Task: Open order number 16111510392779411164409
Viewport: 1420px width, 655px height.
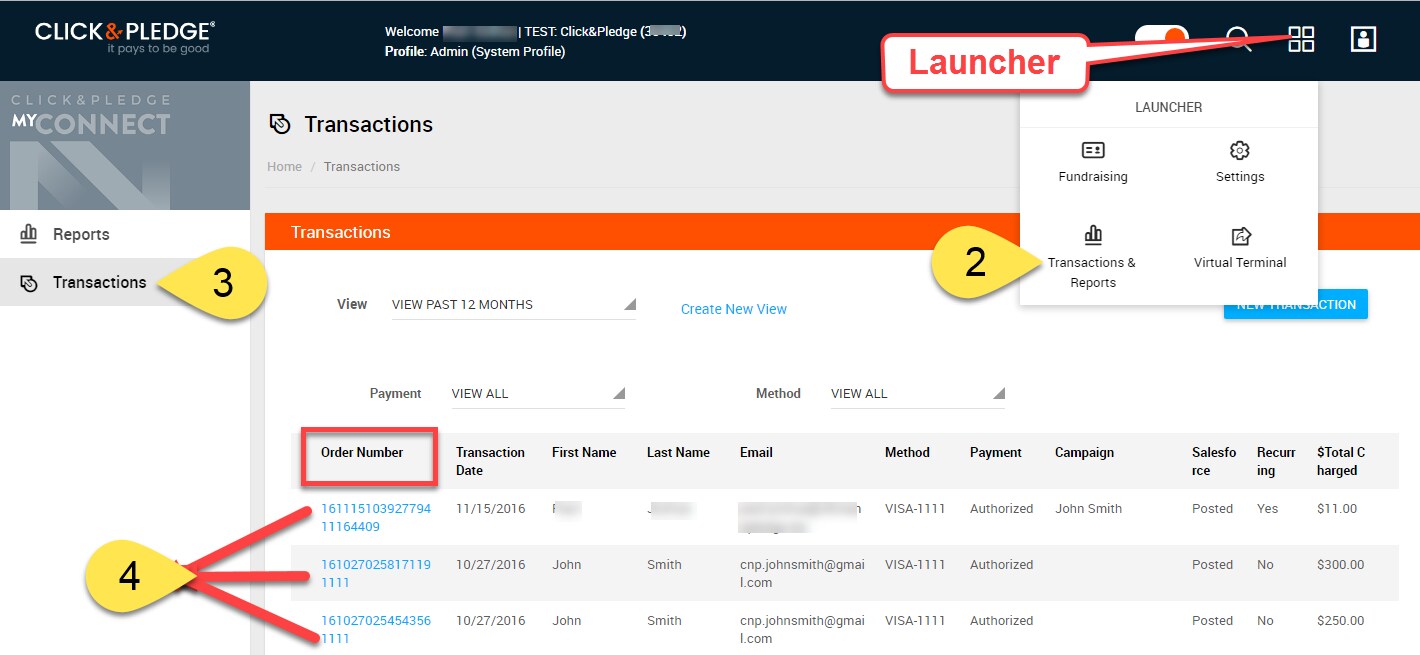Action: click(x=376, y=518)
